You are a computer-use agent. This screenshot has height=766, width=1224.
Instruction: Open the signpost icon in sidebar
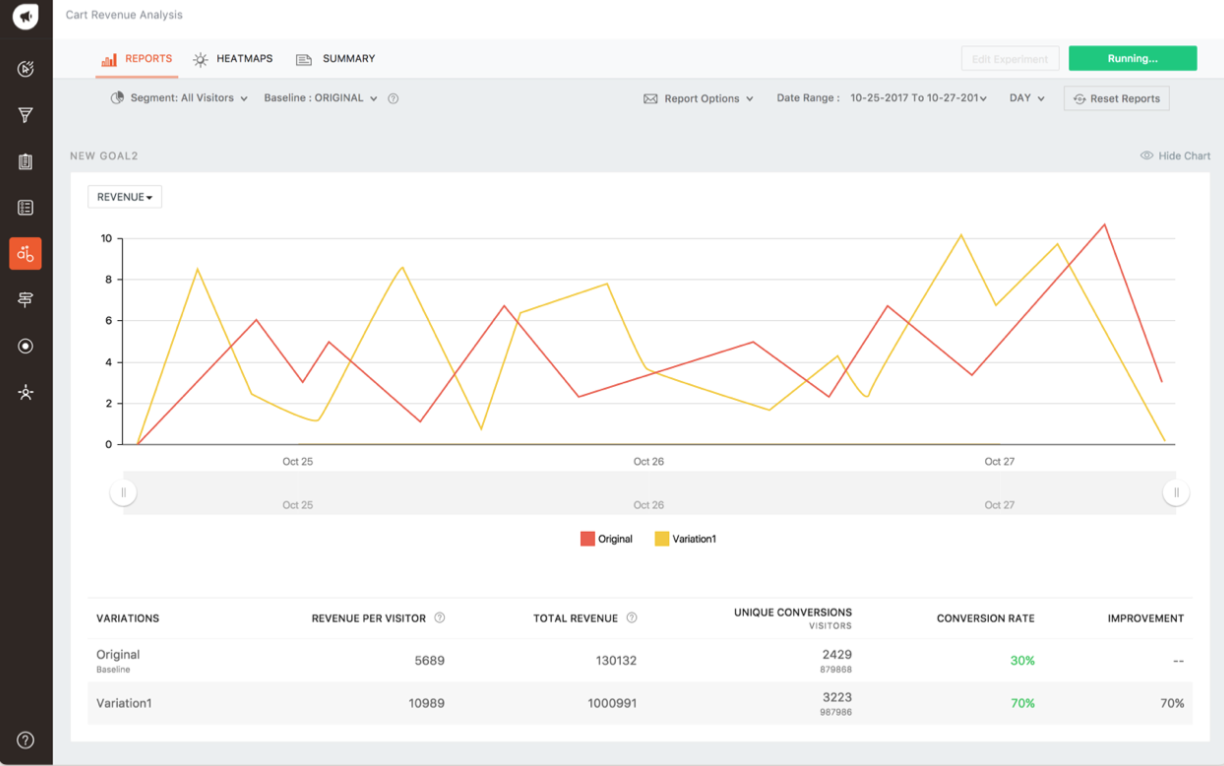(x=26, y=300)
